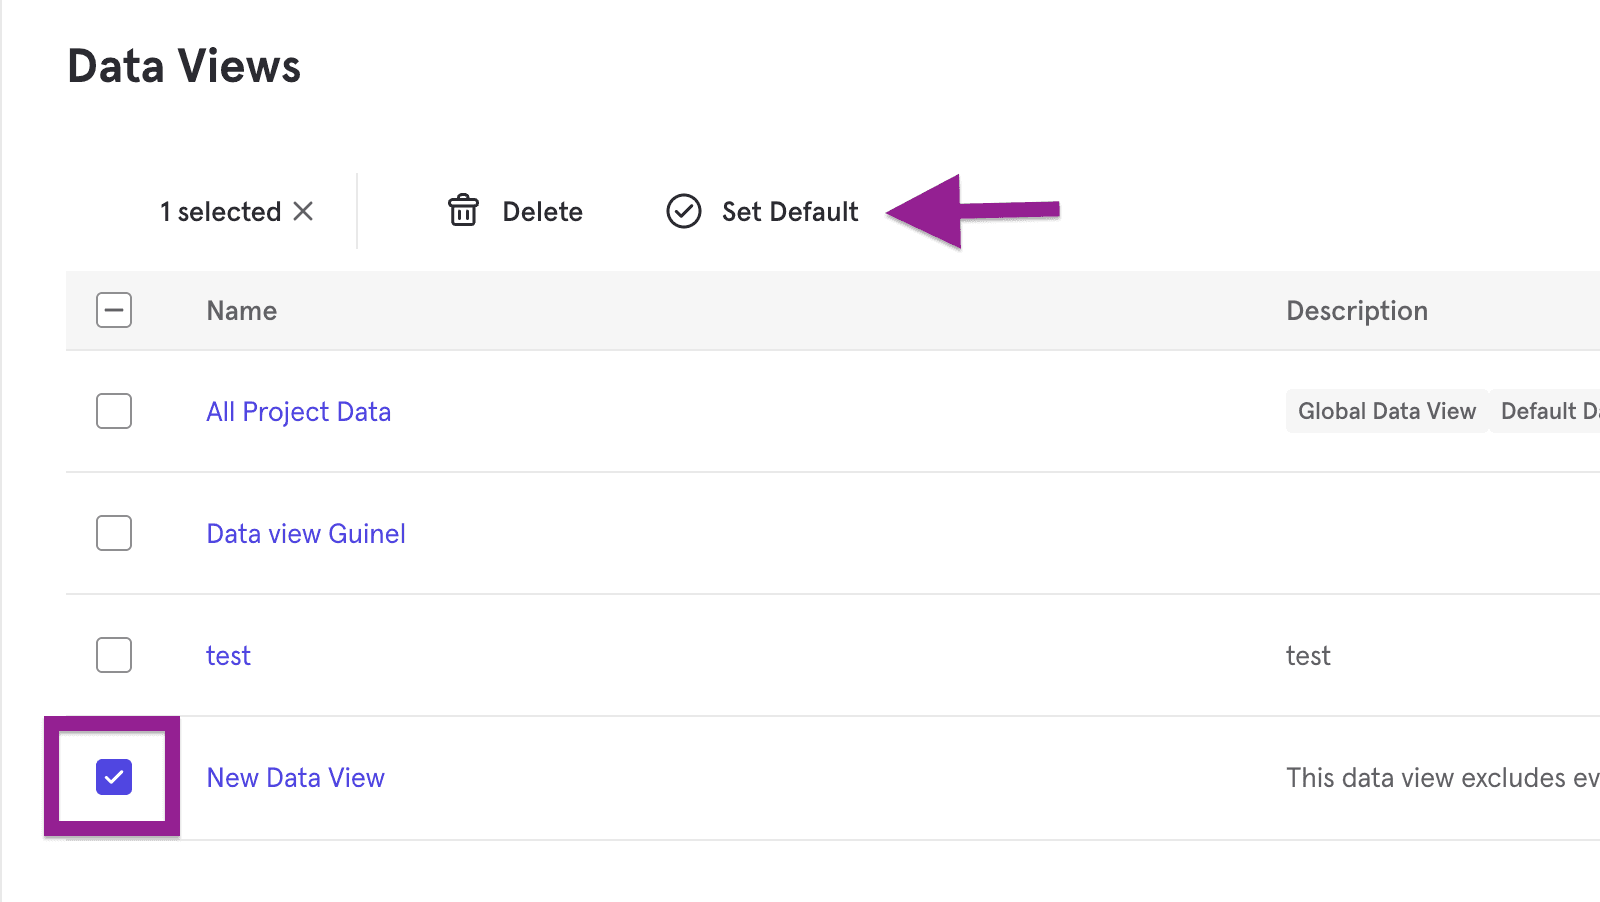Image resolution: width=1600 pixels, height=902 pixels.
Task: Click the Global Data View tag
Action: pos(1387,411)
